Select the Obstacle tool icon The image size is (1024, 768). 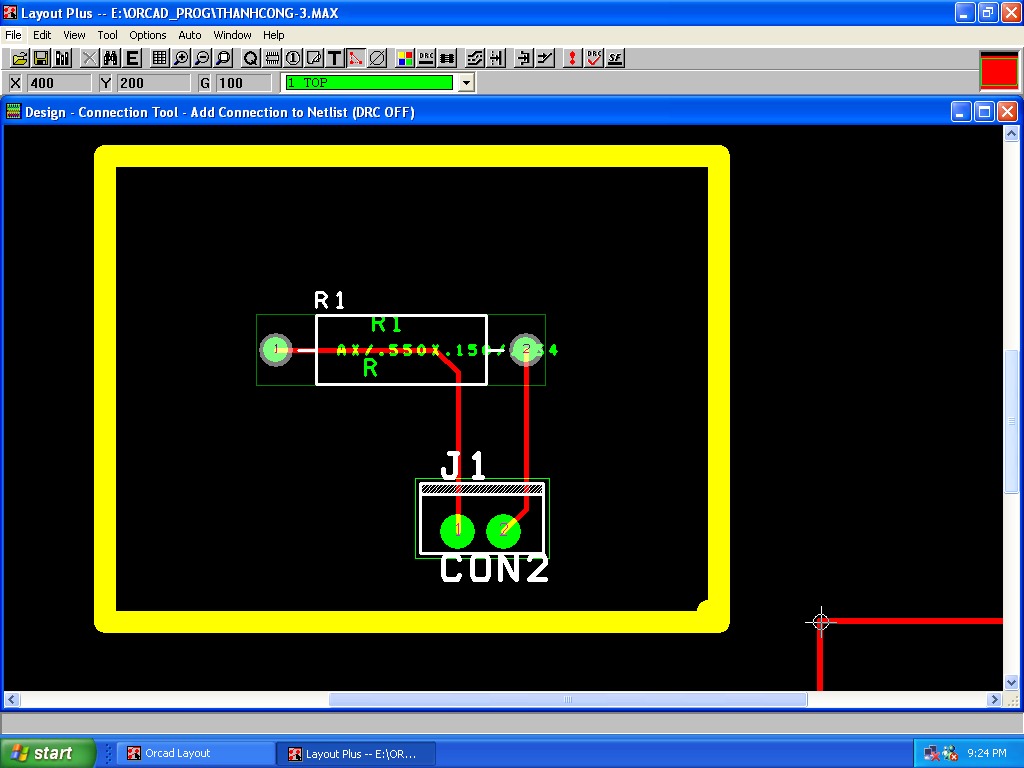click(x=314, y=59)
